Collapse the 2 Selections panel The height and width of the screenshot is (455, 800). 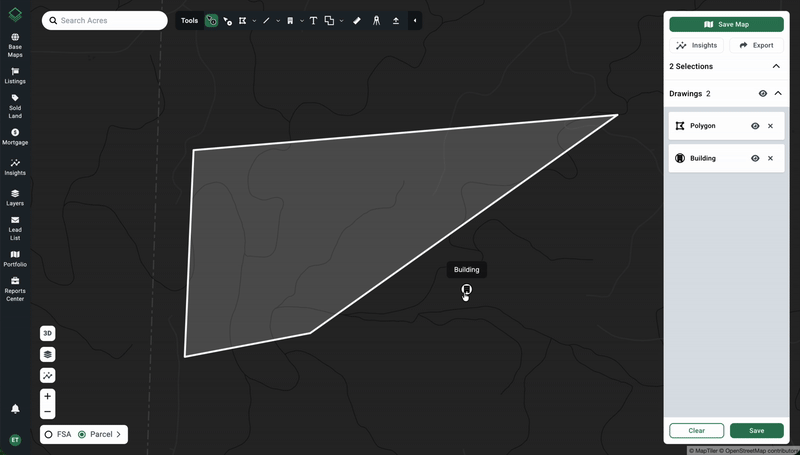pos(776,66)
